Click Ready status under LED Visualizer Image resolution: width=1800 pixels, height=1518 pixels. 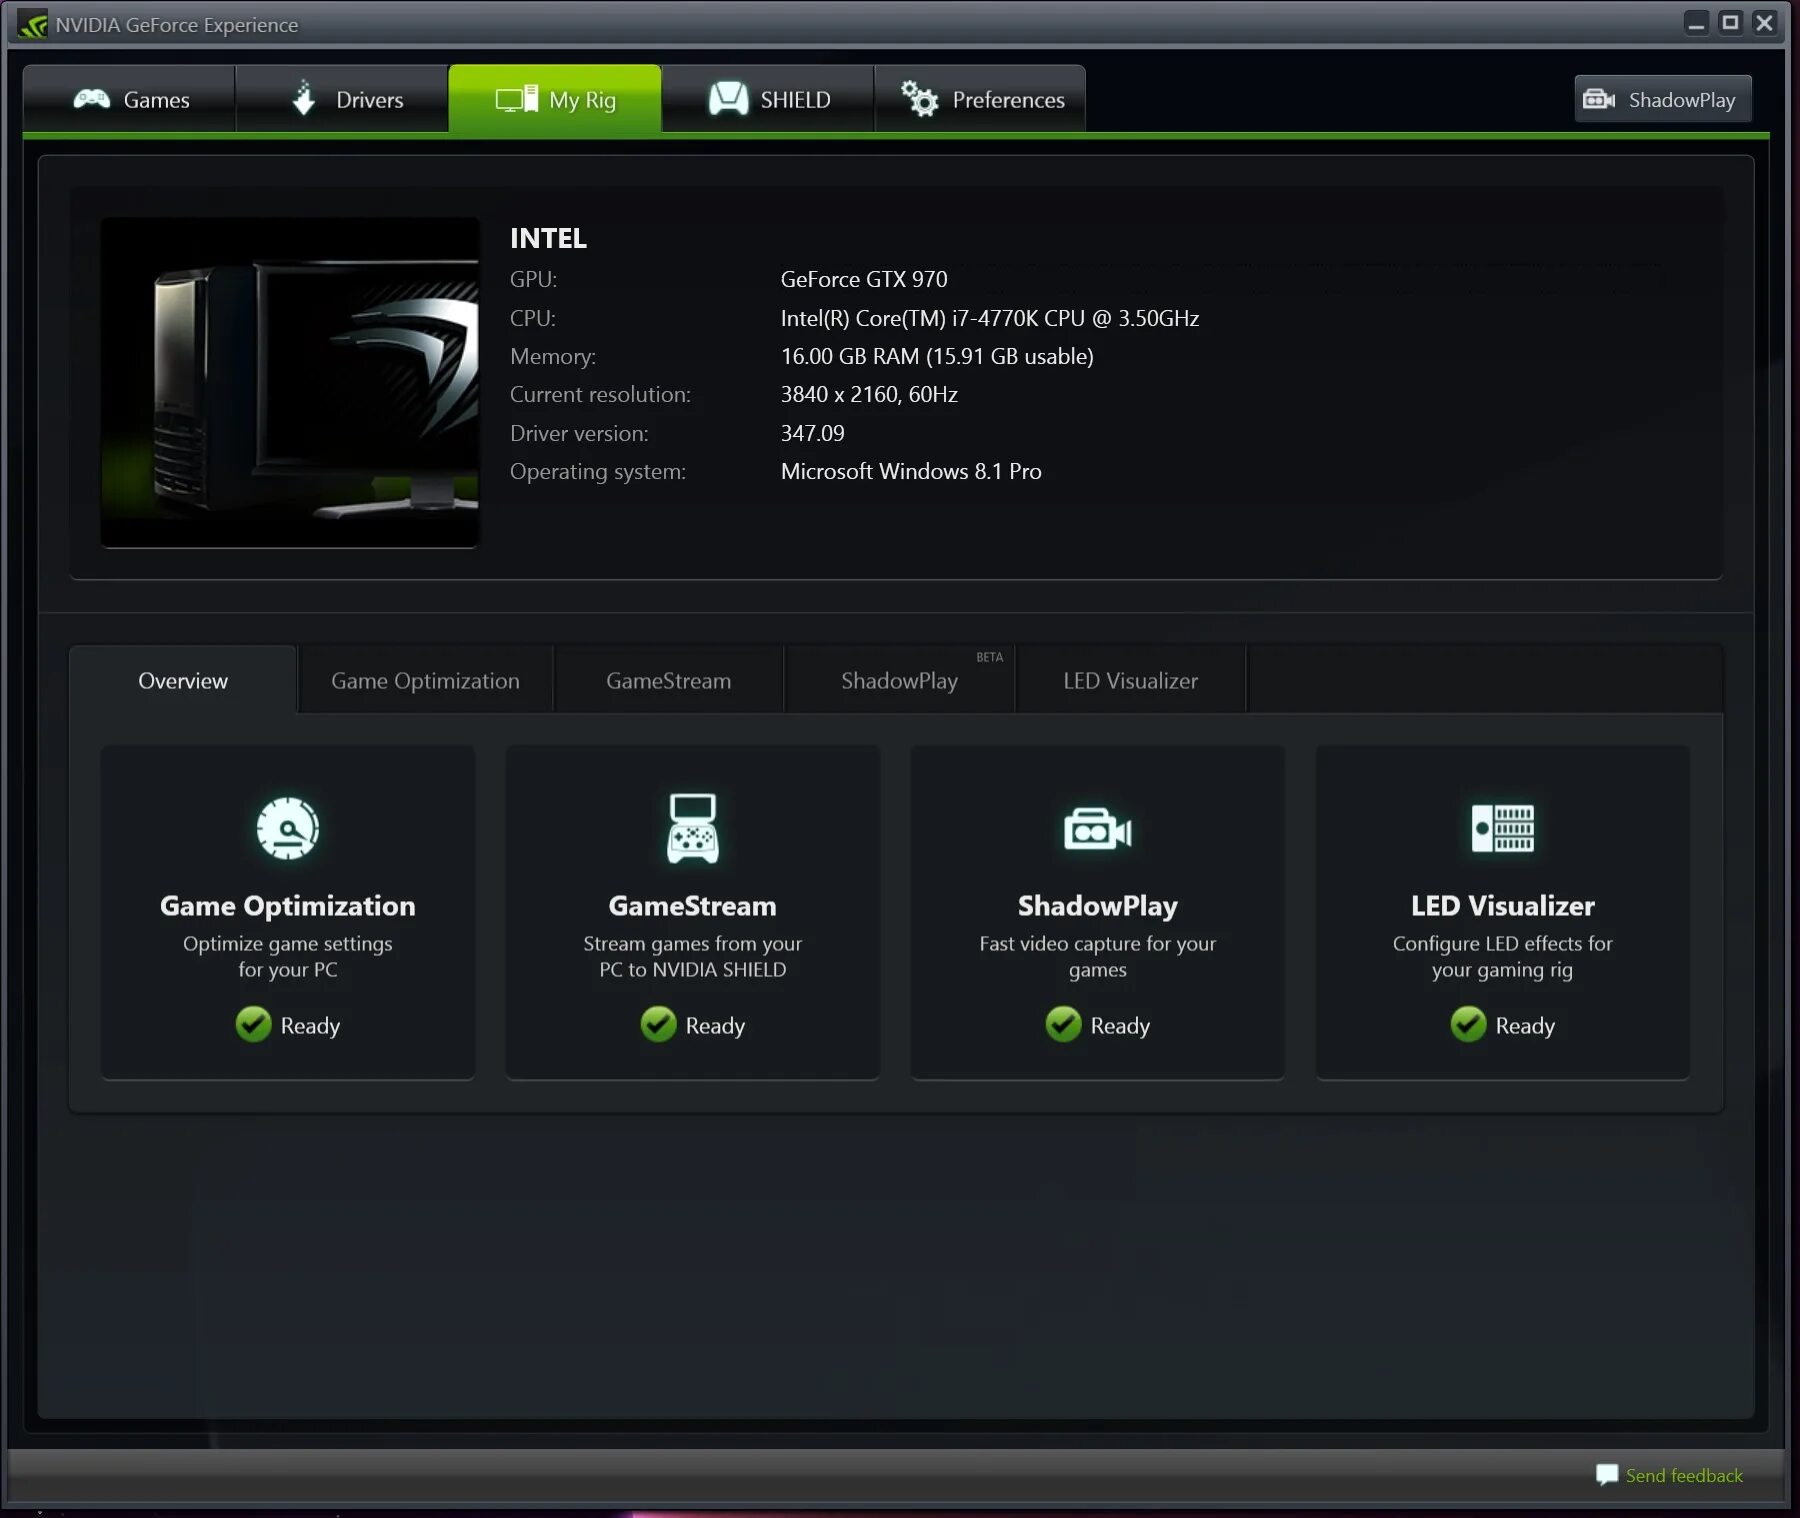pos(1525,1026)
